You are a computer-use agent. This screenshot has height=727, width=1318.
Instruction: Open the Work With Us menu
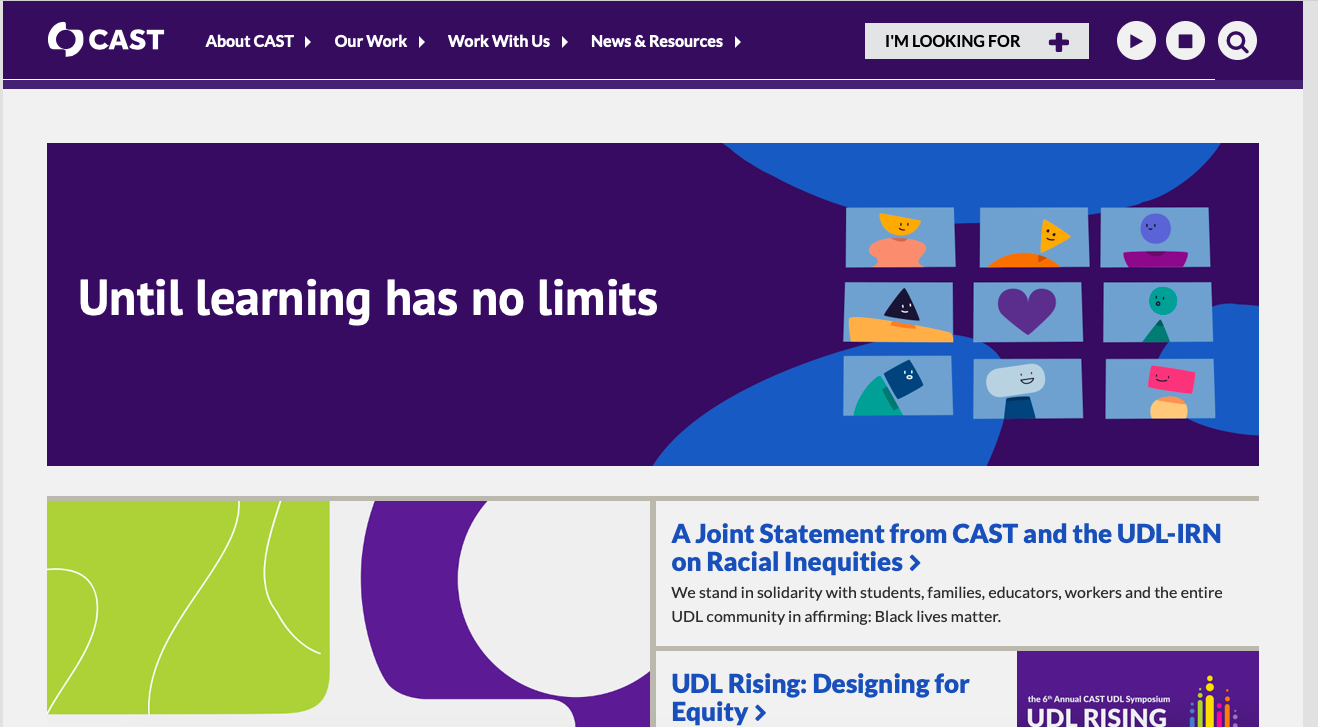[x=498, y=41]
